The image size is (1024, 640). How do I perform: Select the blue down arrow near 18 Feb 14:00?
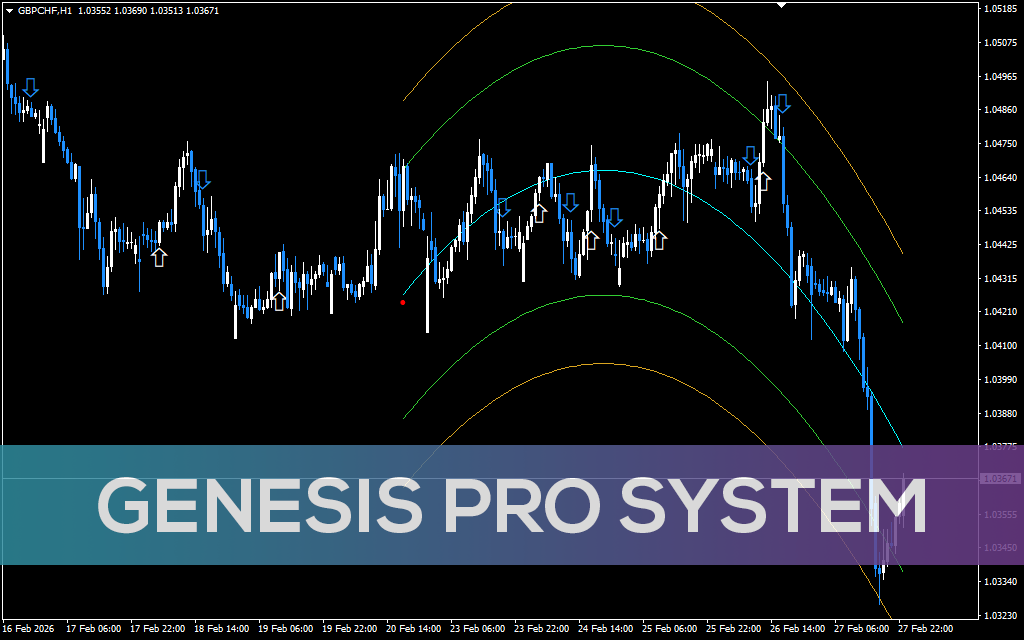(203, 180)
